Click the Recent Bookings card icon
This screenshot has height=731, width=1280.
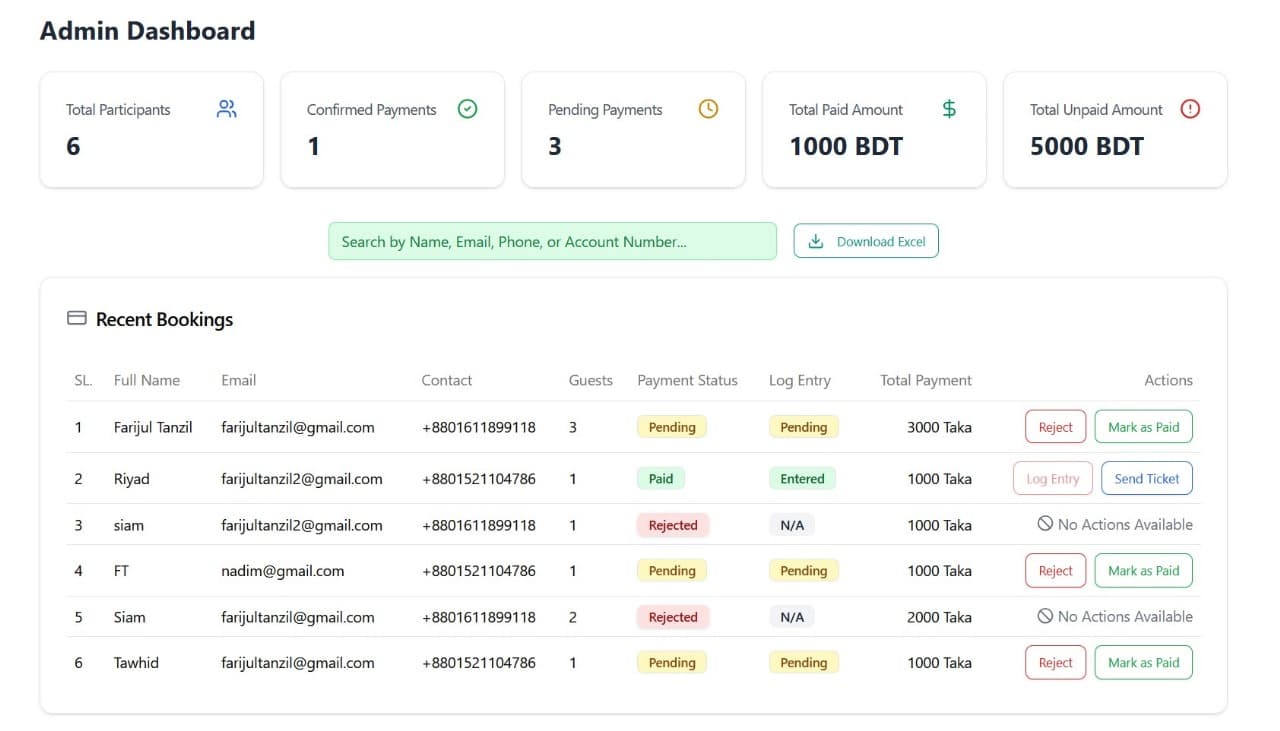76,317
